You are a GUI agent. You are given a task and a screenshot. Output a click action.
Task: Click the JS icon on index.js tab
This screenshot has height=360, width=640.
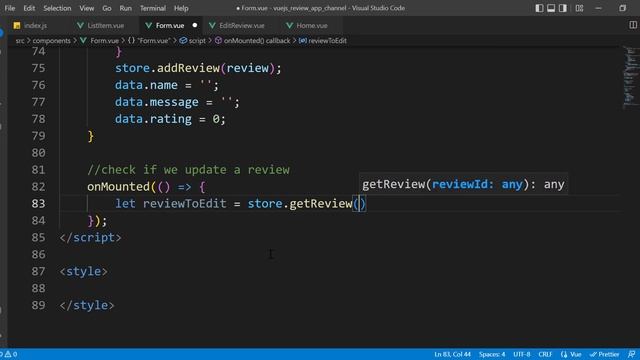click(x=17, y=26)
